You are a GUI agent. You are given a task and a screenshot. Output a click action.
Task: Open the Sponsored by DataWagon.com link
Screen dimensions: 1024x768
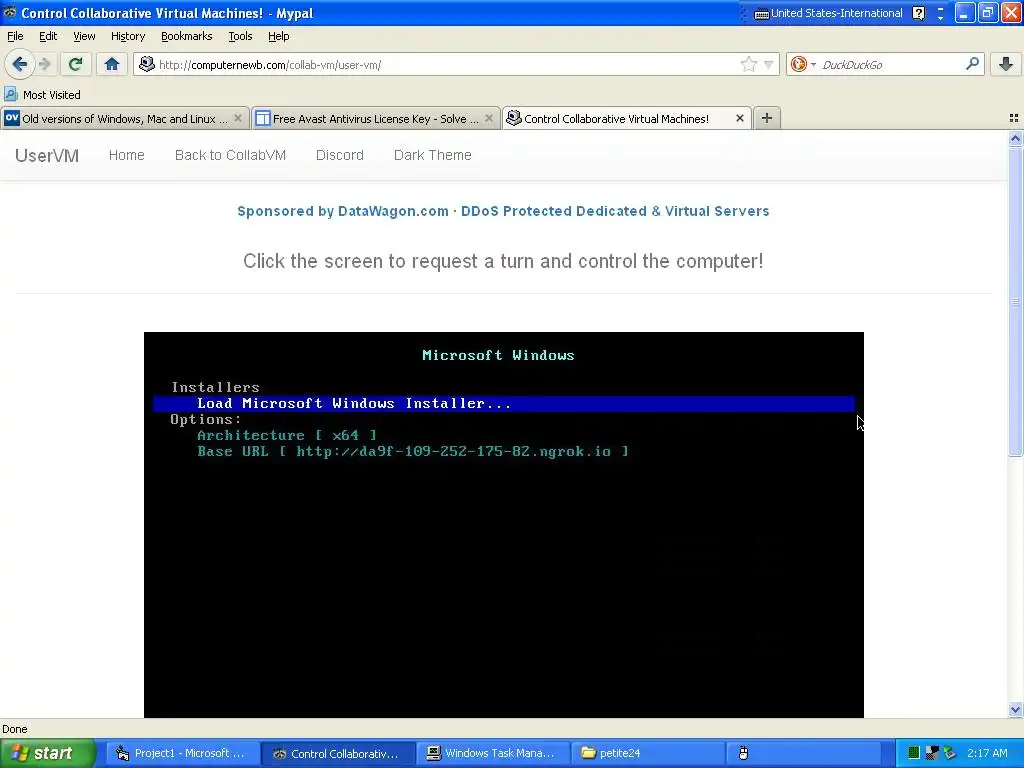(503, 211)
